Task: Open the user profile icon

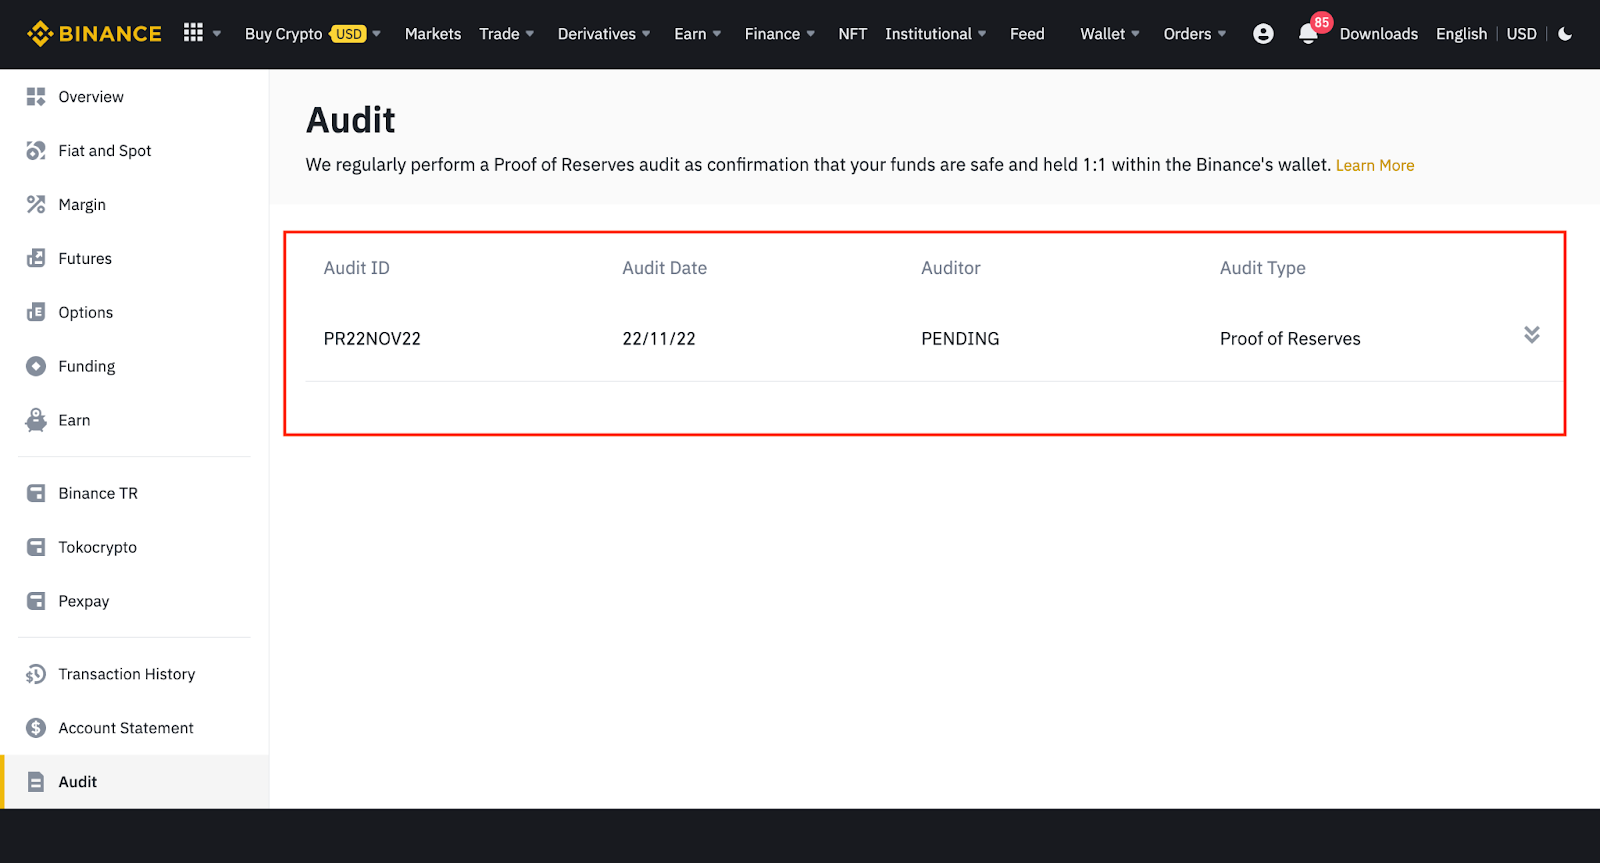Action: [1263, 34]
